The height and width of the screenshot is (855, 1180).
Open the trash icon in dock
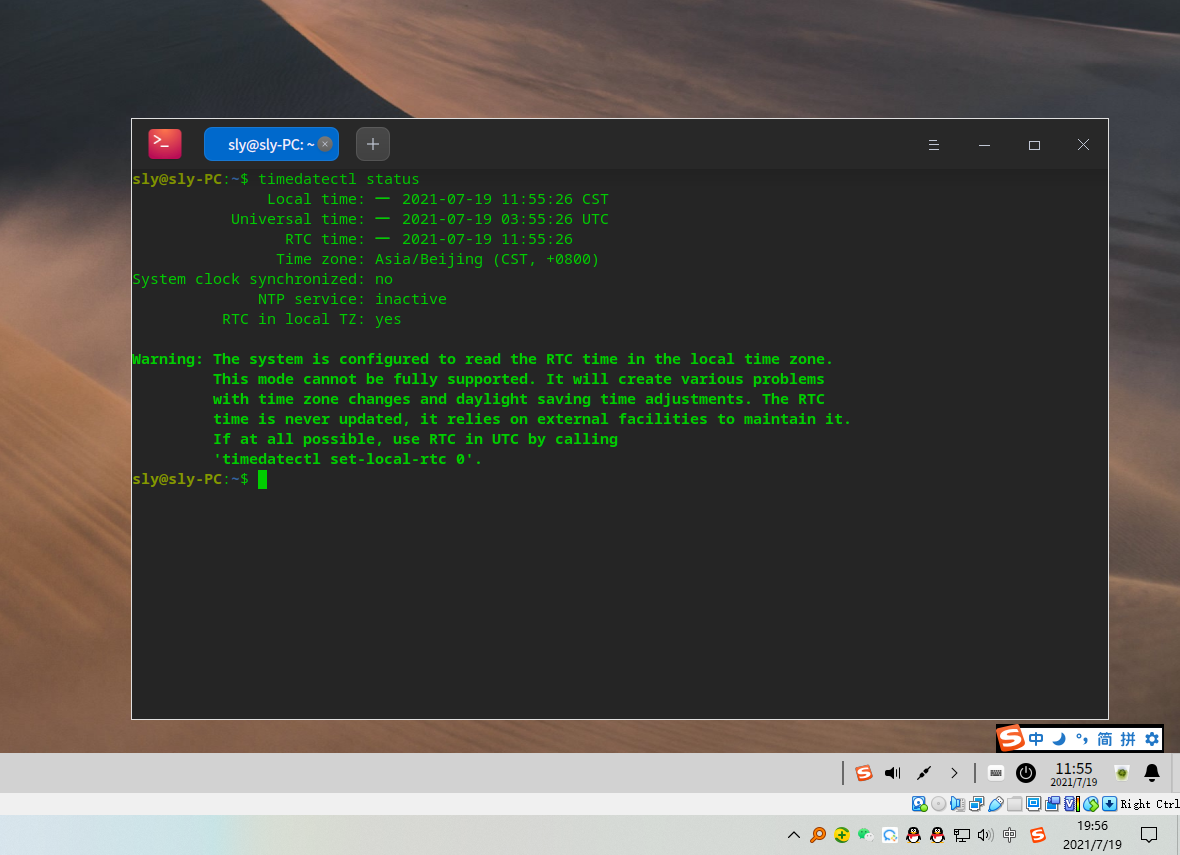[x=1122, y=773]
